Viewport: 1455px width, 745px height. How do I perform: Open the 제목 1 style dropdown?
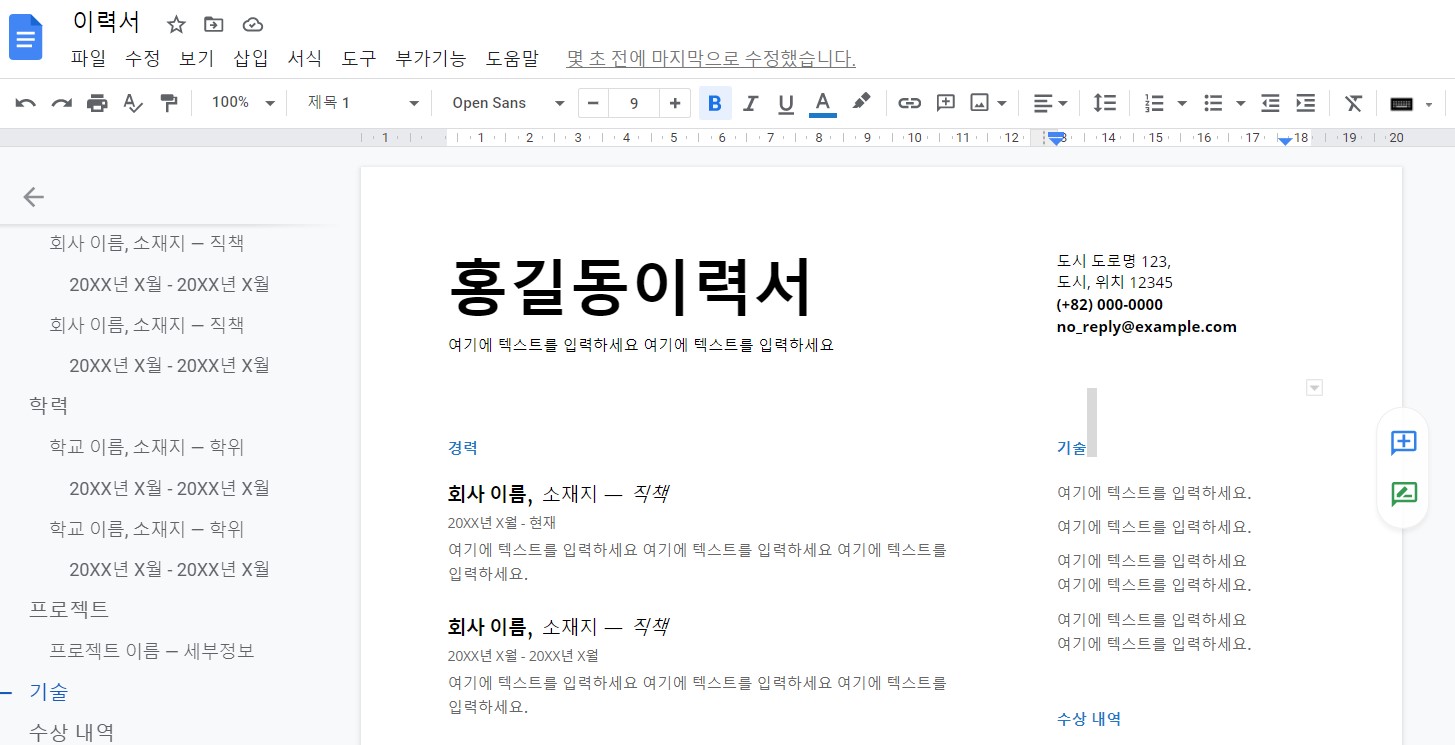[x=363, y=103]
